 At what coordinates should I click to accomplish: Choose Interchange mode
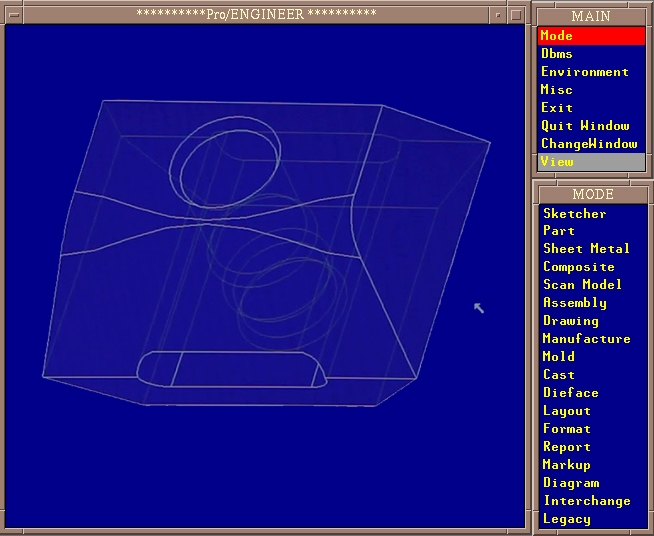point(593,501)
